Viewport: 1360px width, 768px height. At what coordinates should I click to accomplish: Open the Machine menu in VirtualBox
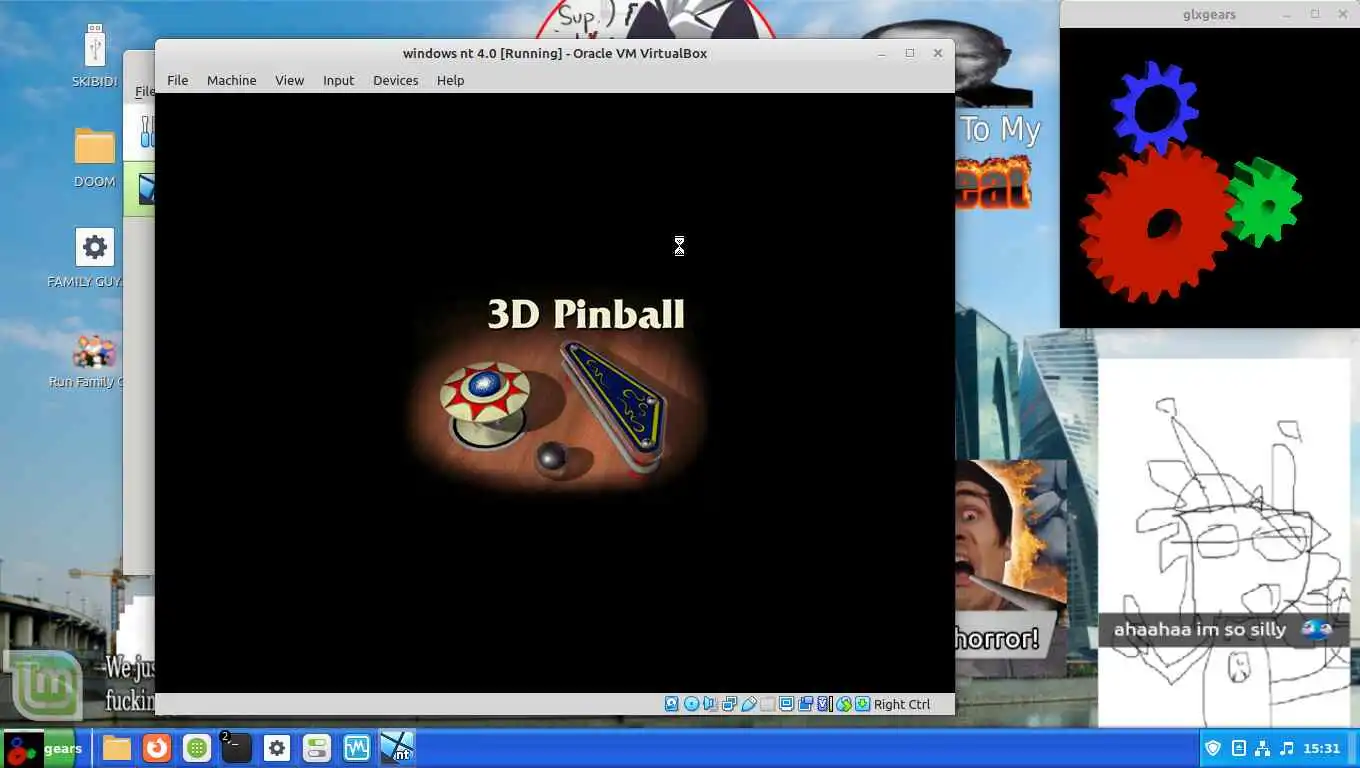point(231,80)
